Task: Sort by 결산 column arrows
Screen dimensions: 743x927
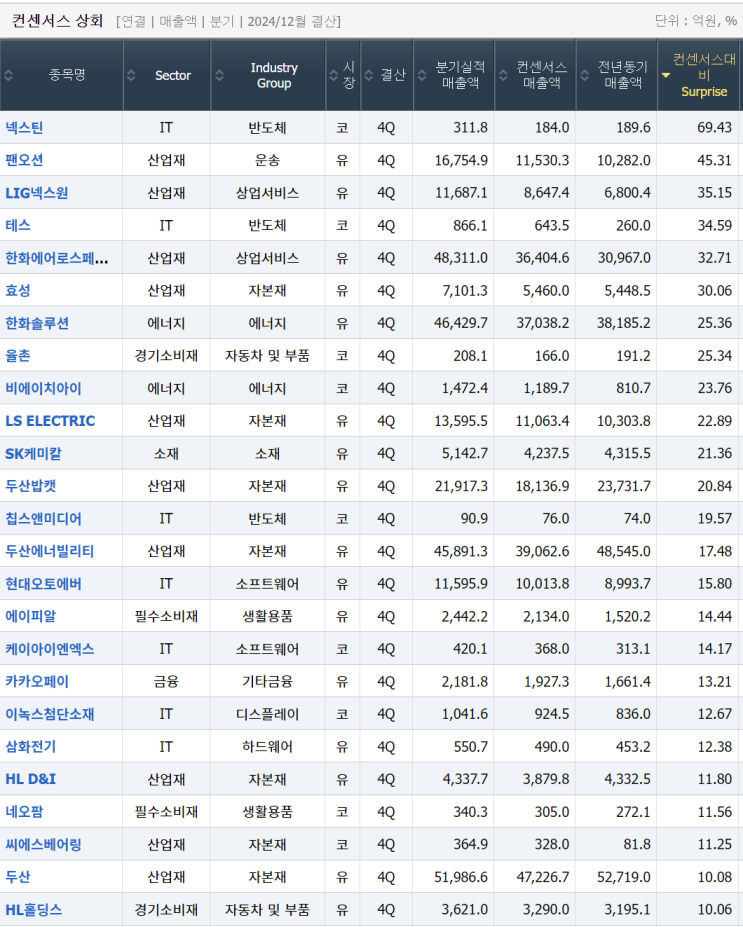Action: pyautogui.click(x=369, y=75)
